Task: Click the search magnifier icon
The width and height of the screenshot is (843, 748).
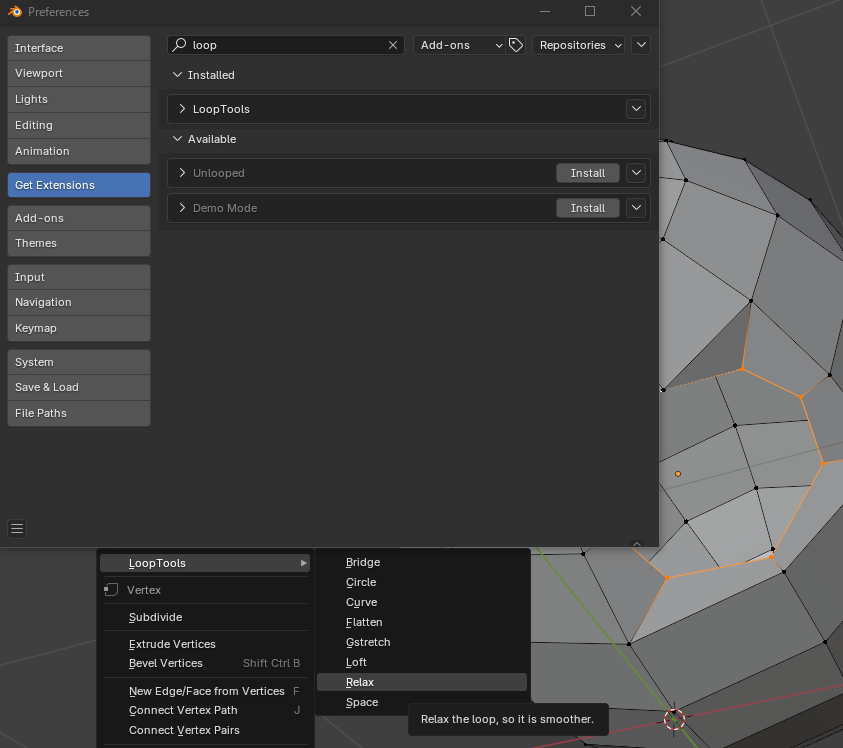Action: tap(179, 45)
